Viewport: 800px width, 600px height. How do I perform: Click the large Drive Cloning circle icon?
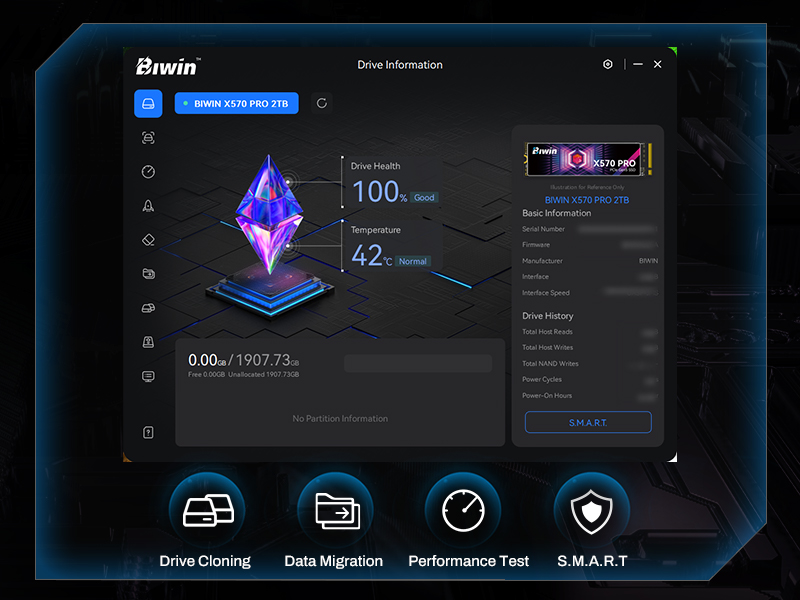point(208,510)
